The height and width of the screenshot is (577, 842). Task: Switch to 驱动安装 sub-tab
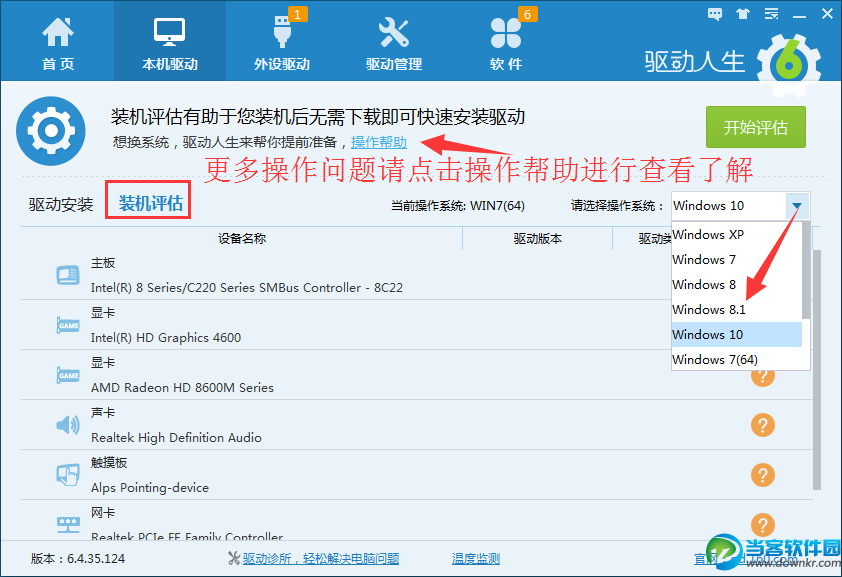click(61, 204)
